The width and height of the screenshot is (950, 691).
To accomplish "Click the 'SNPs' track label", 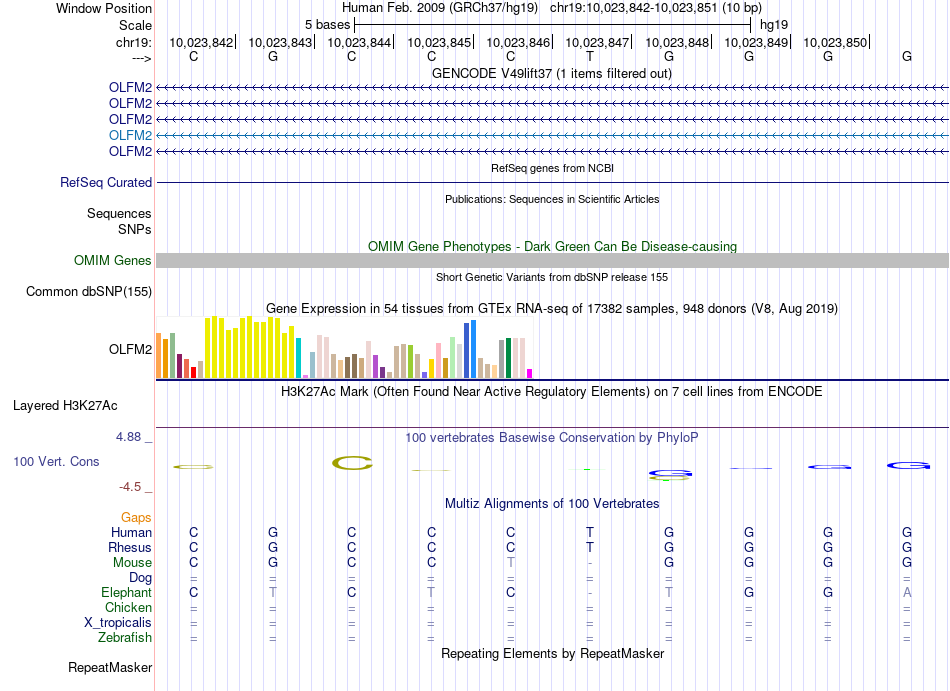I will click(135, 230).
